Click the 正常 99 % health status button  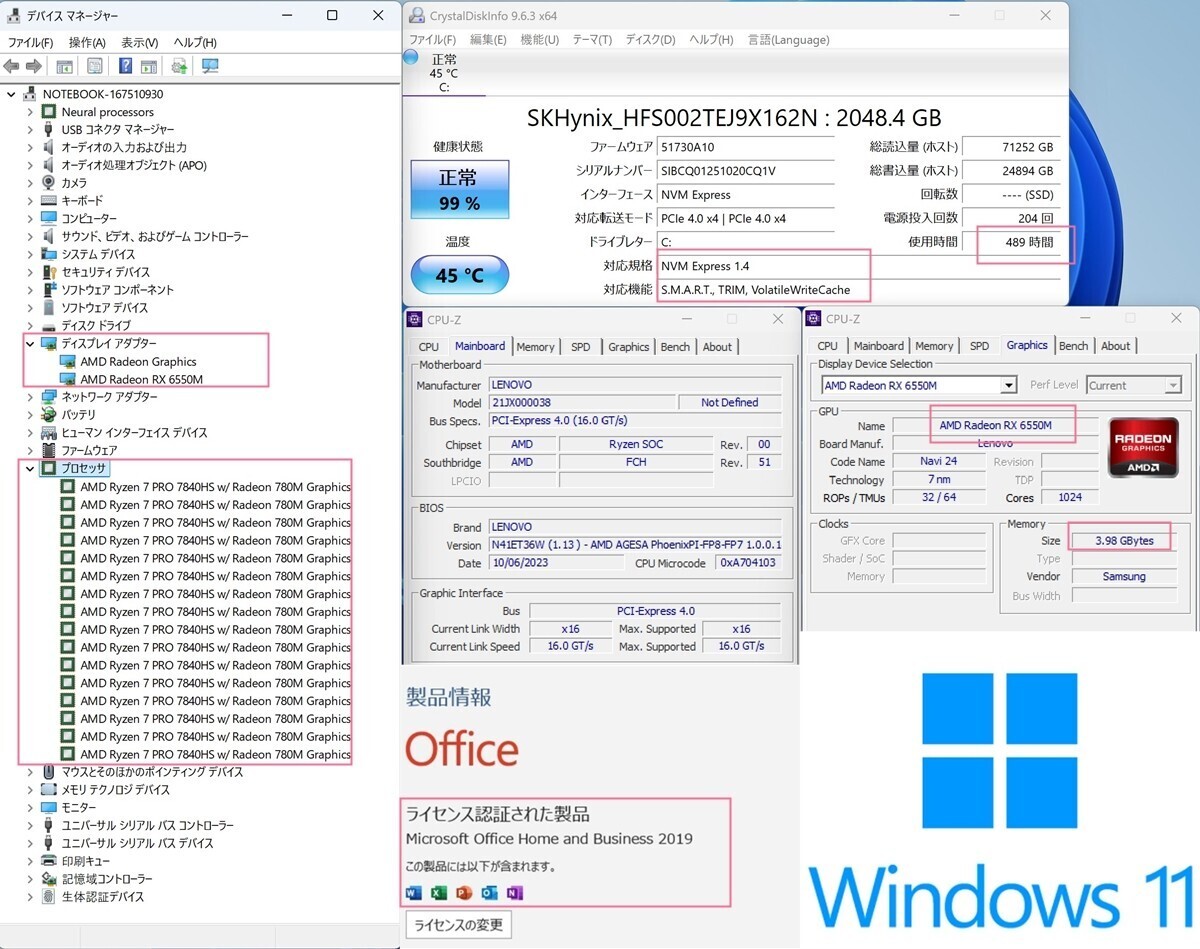click(x=459, y=190)
